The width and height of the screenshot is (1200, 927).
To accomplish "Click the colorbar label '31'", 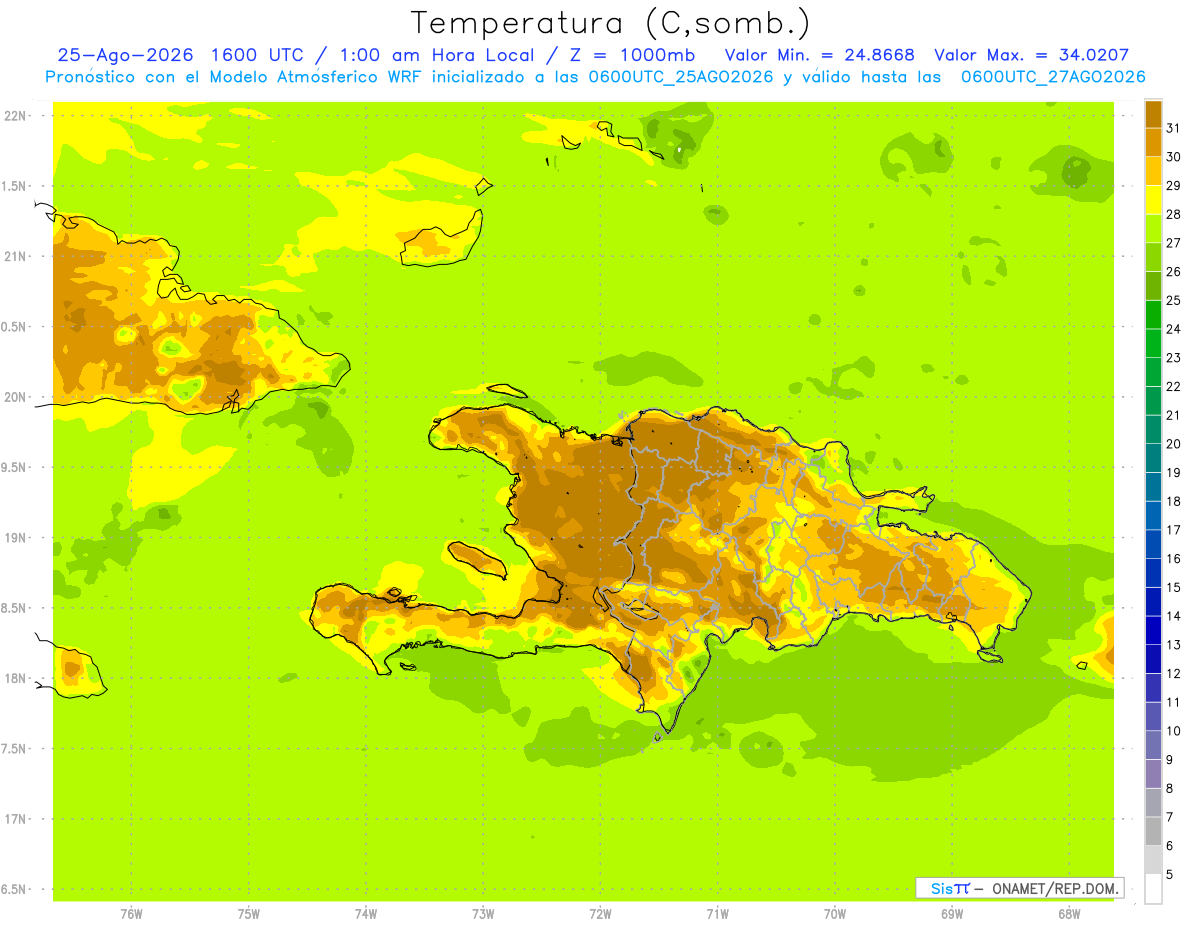I will (1174, 128).
